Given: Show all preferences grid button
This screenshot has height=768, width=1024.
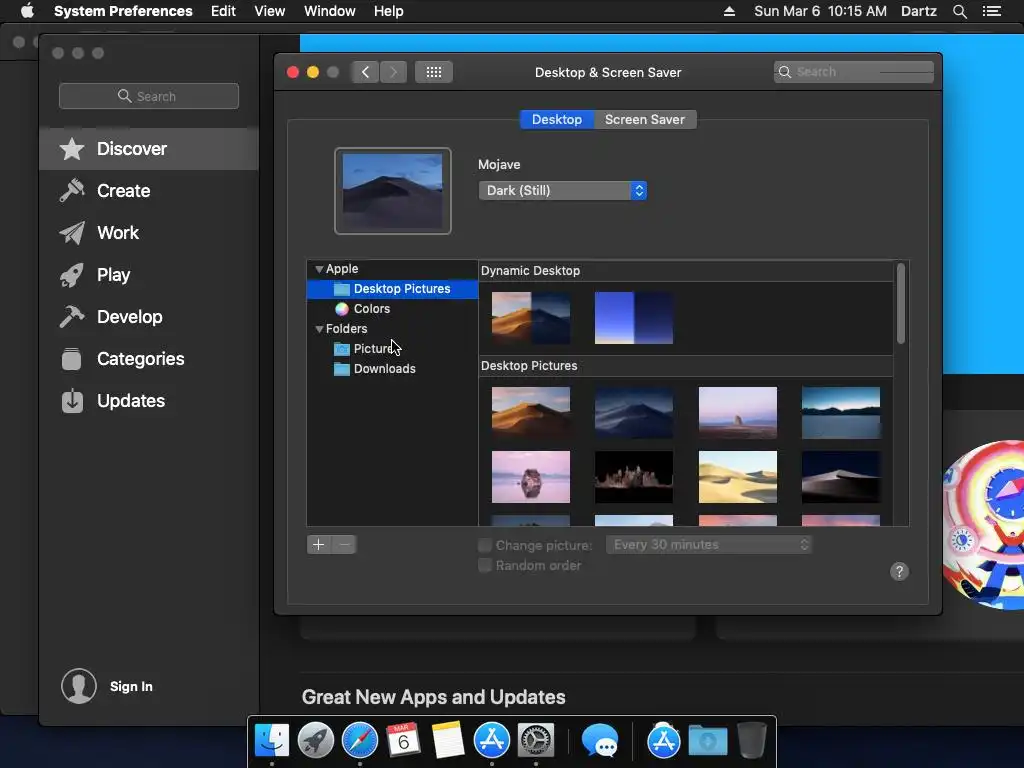Looking at the screenshot, I should tap(434, 72).
